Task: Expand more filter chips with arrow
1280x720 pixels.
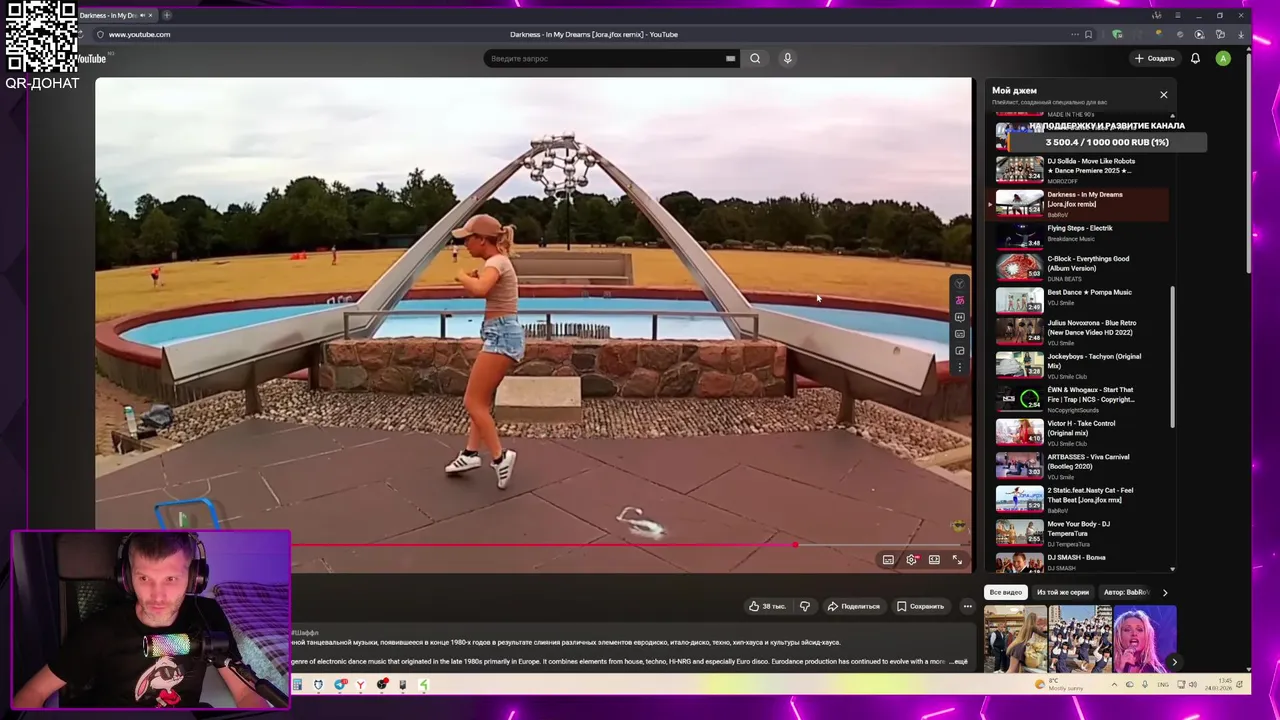Action: pyautogui.click(x=1164, y=592)
